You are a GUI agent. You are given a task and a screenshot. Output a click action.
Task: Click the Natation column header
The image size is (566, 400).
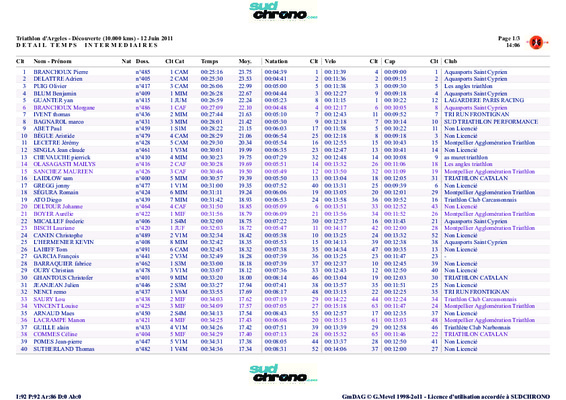tap(276, 61)
